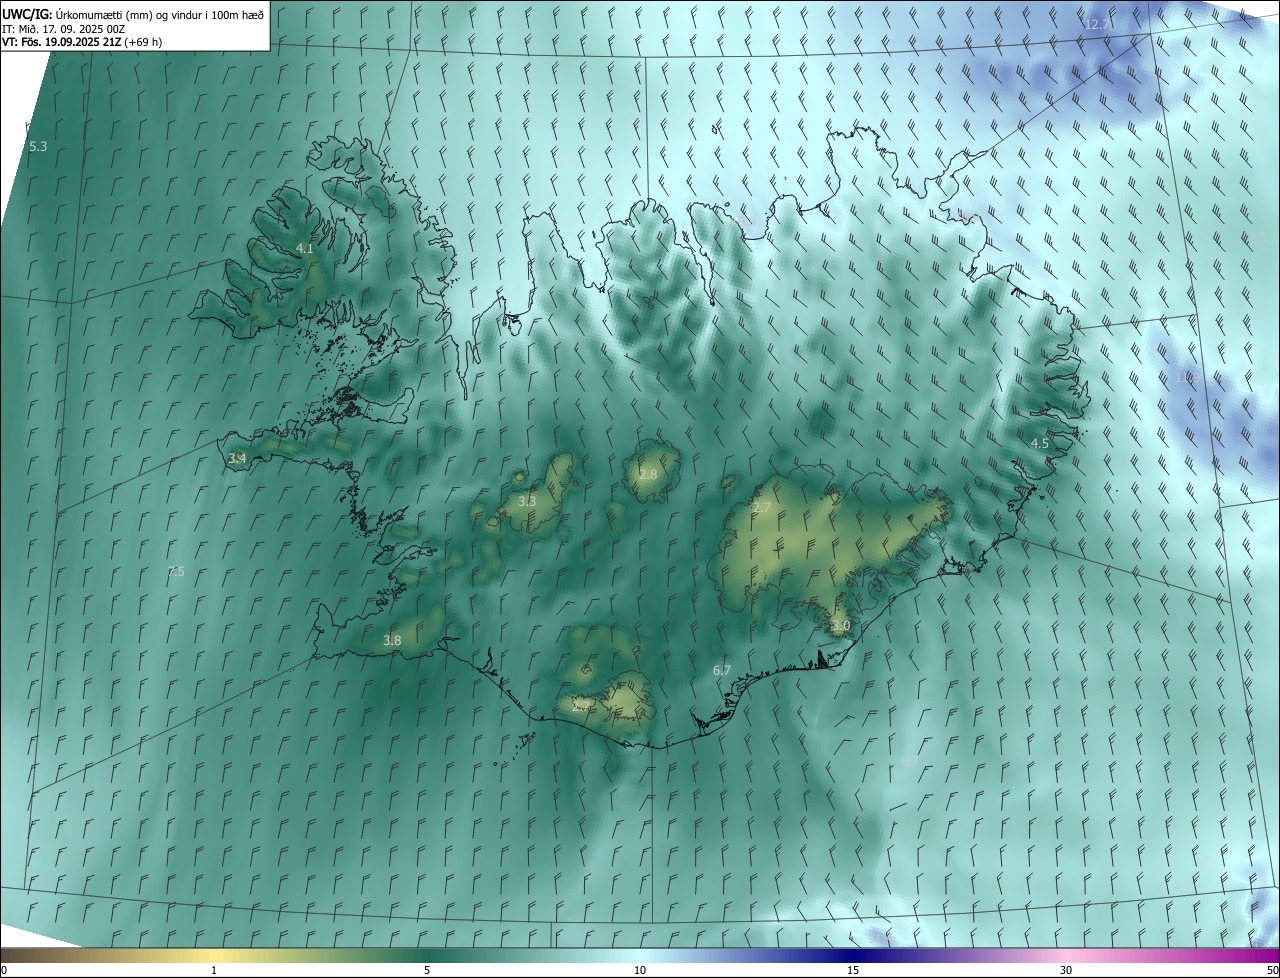Click the 7.5 value over the western sea
This screenshot has width=1280, height=978.
176,572
